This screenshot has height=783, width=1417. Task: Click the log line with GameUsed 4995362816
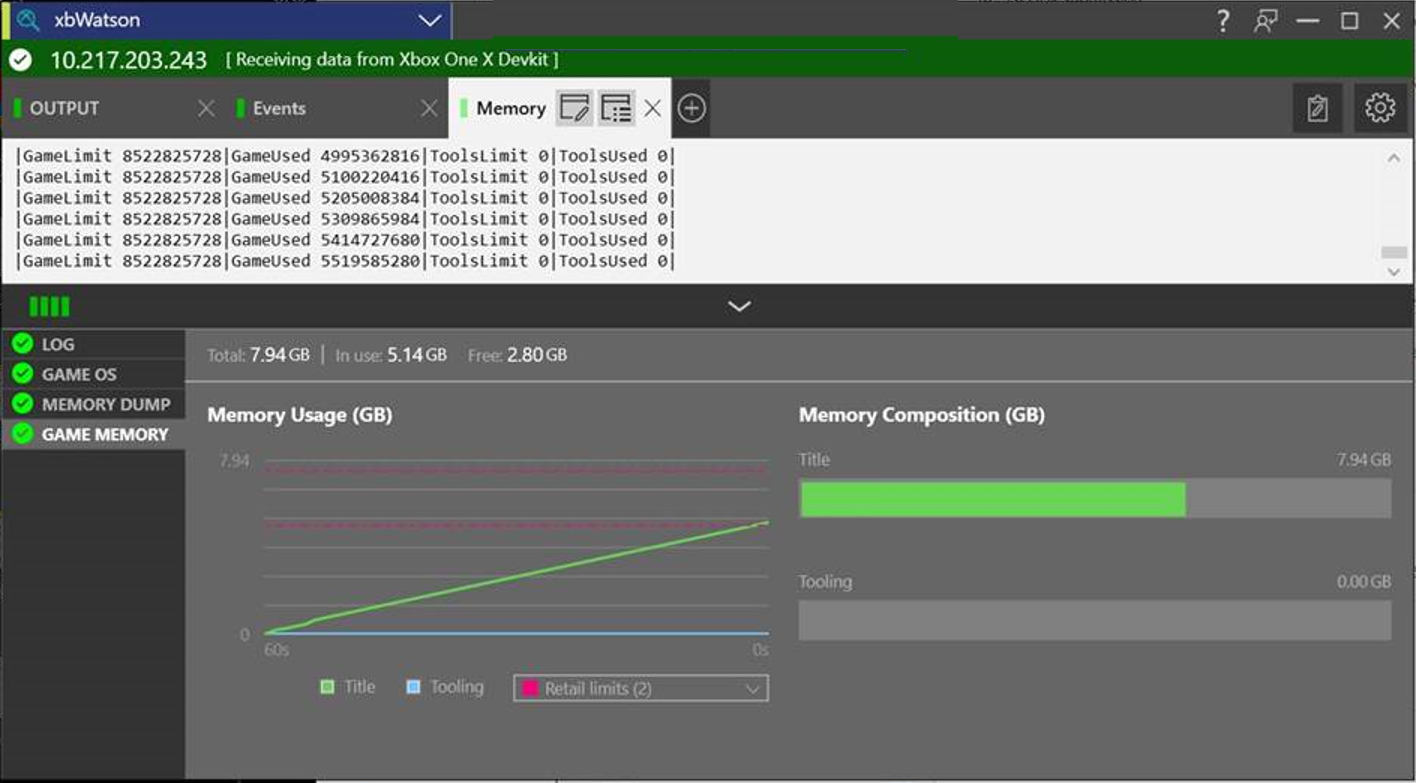(x=346, y=156)
